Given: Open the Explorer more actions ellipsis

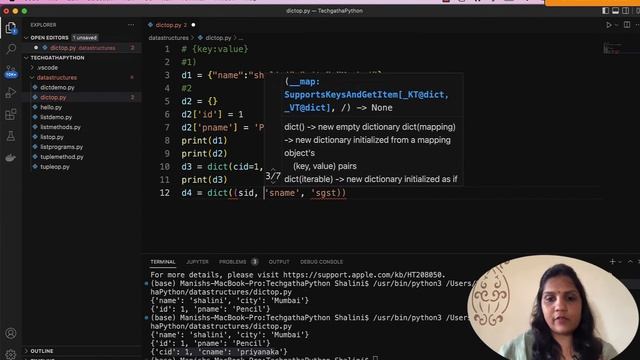Looking at the screenshot, I should click(131, 25).
